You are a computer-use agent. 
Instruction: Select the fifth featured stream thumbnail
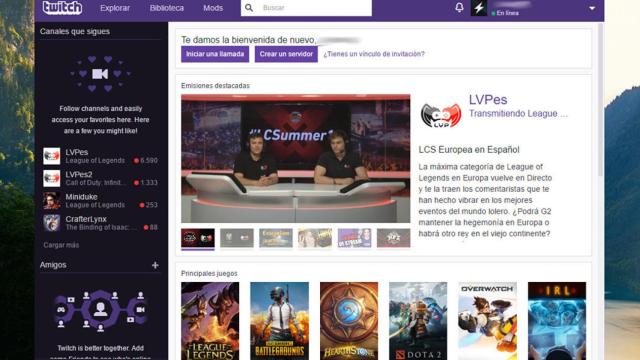[354, 238]
